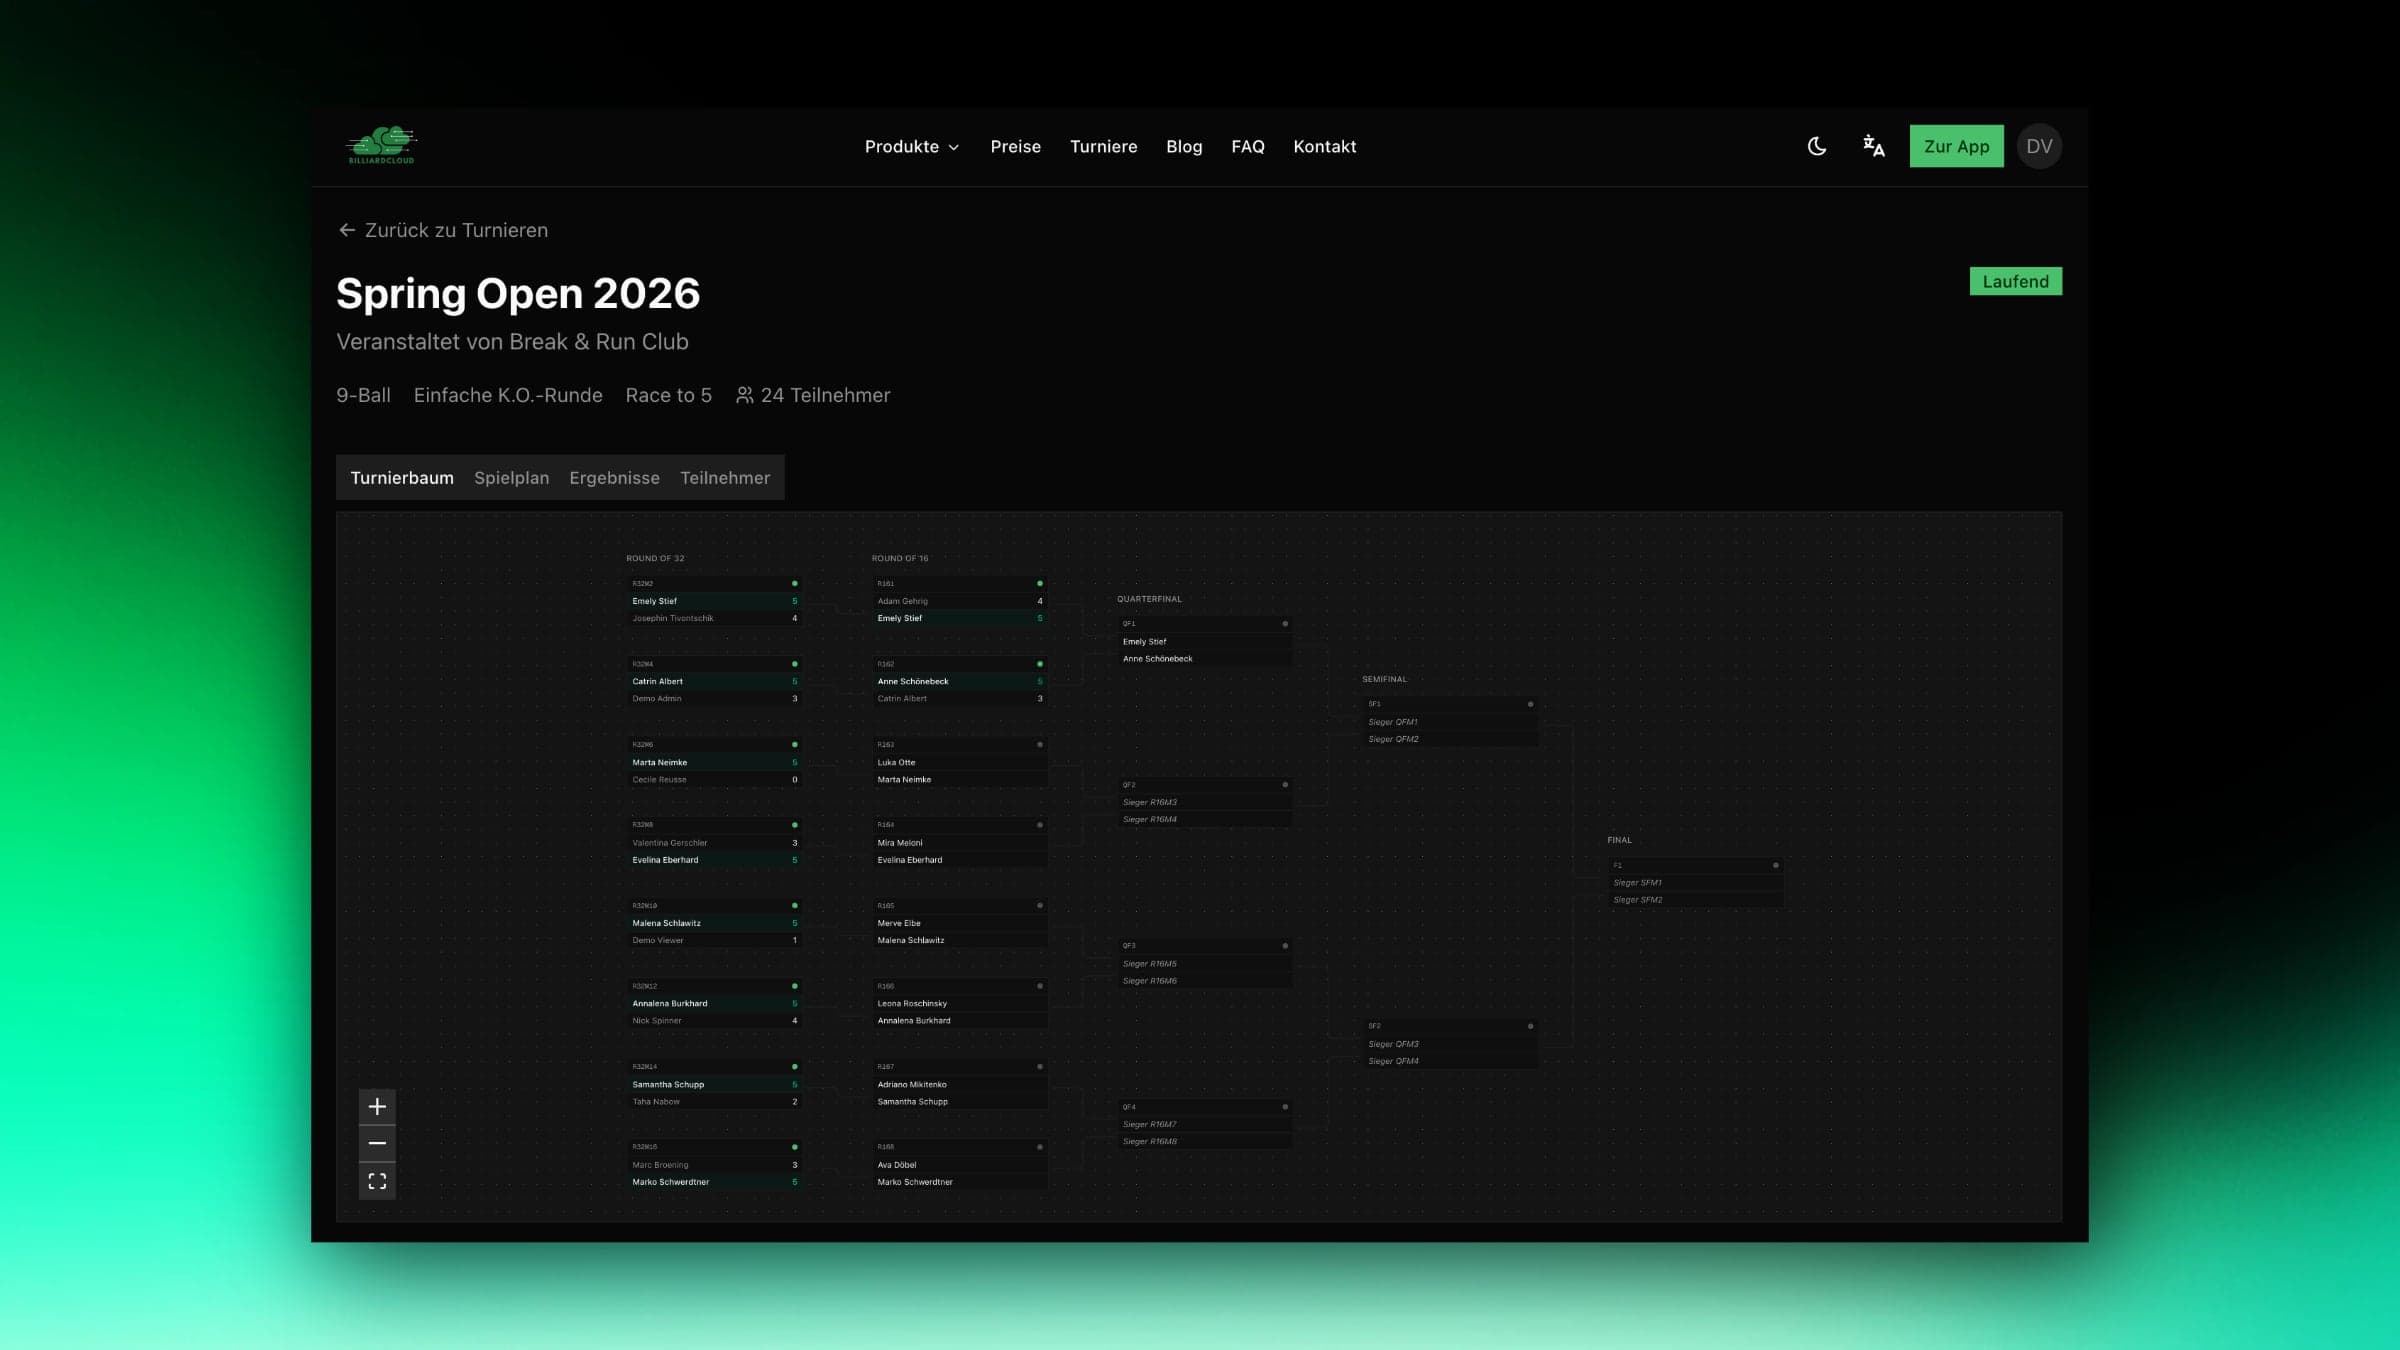The height and width of the screenshot is (1350, 2400).
Task: Zoom out the bracket with minus icon
Action: pyautogui.click(x=377, y=1143)
